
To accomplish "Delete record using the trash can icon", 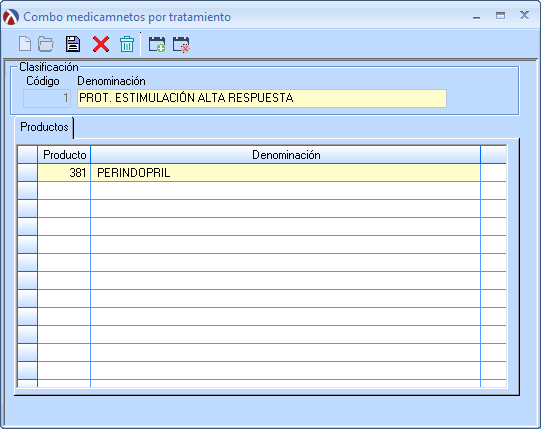I will click(127, 44).
